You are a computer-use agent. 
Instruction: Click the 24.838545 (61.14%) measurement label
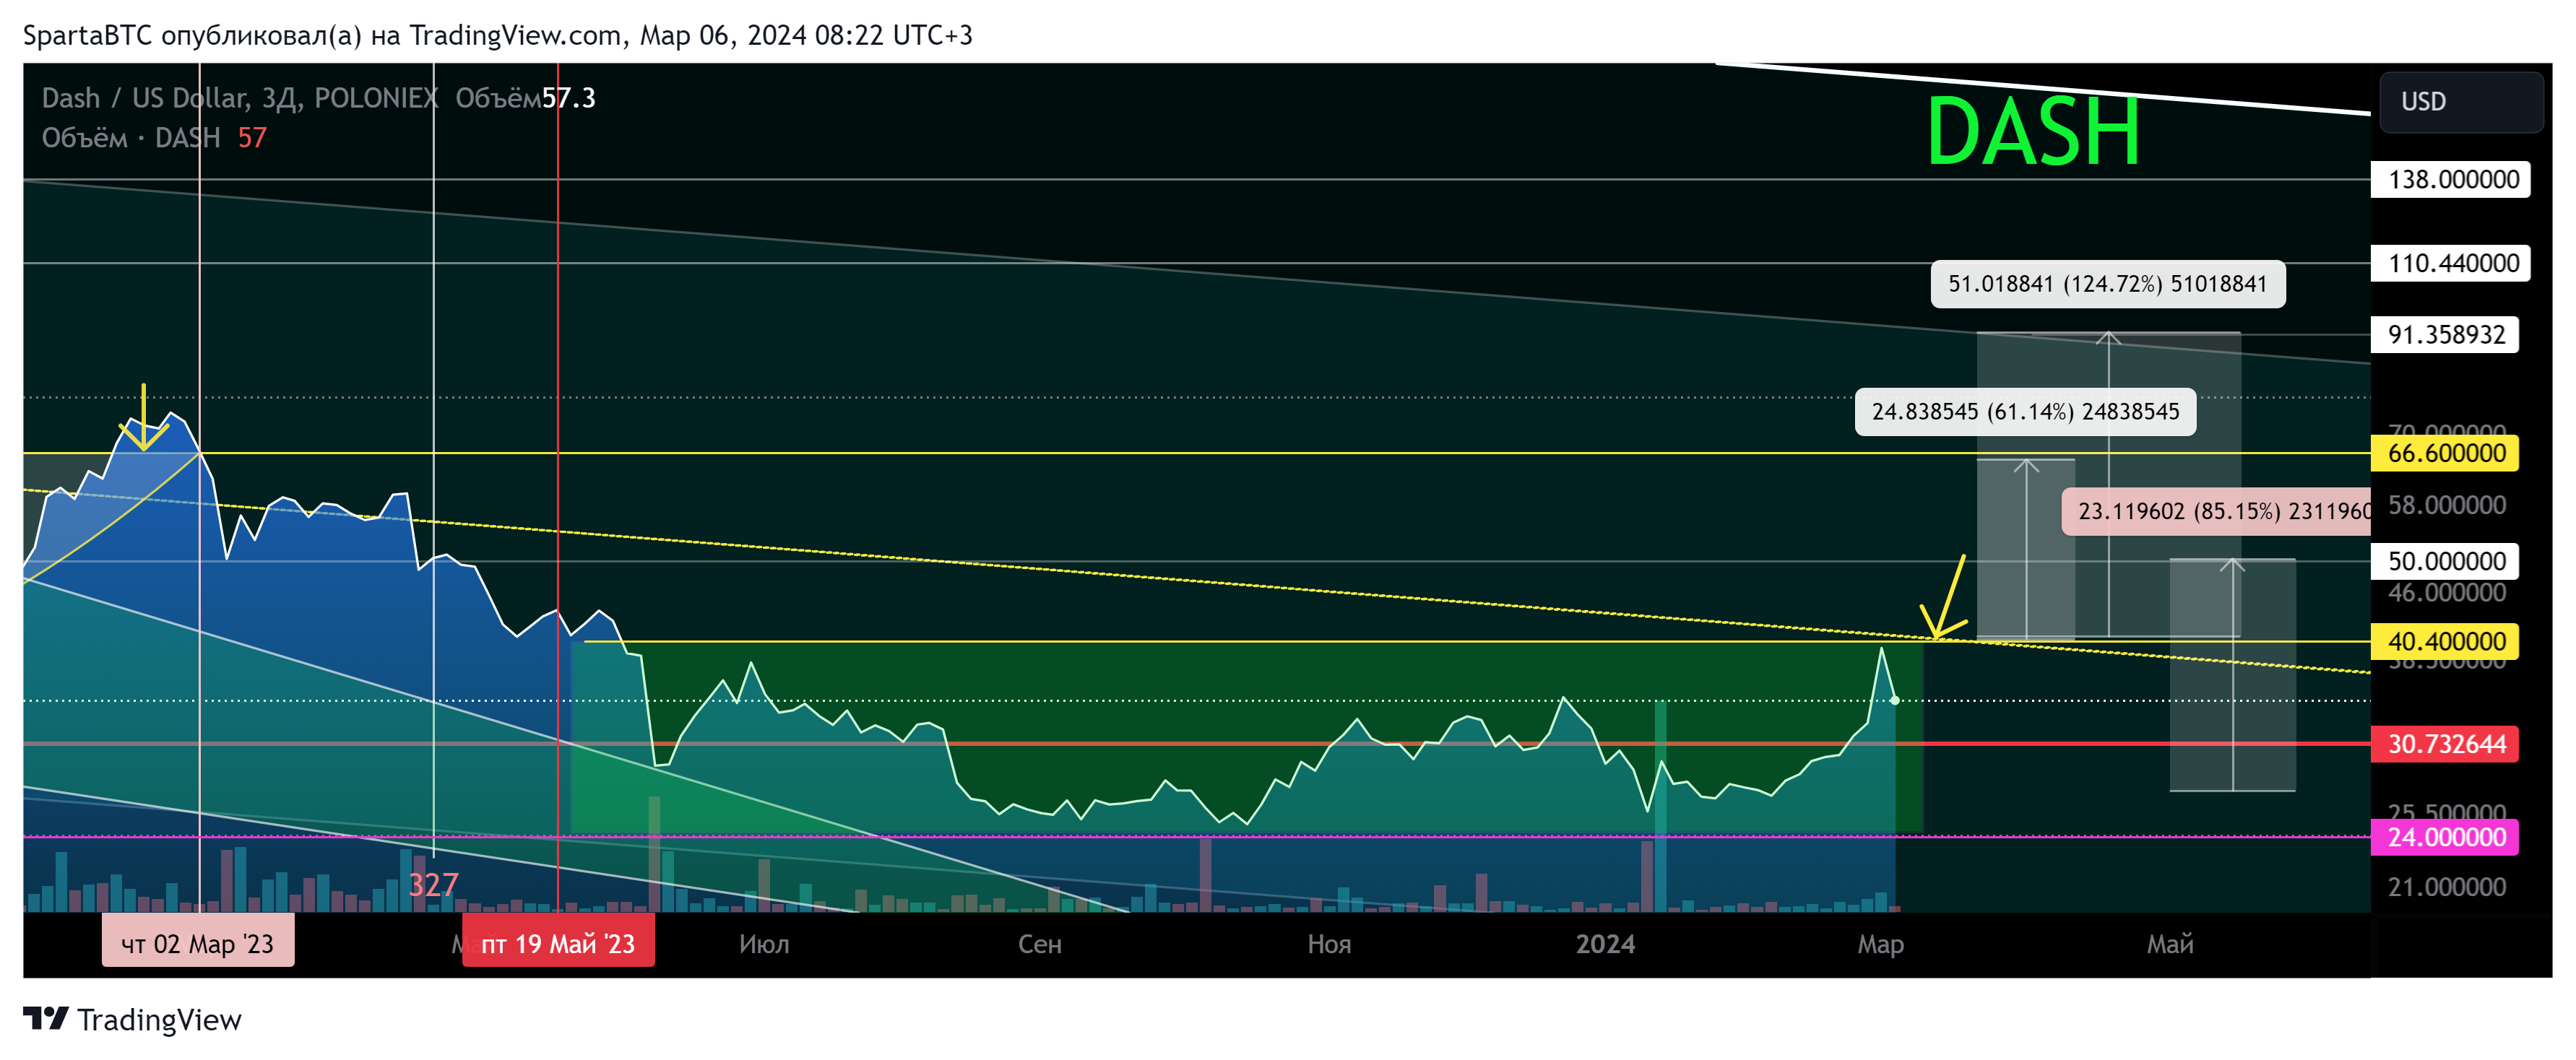click(x=2026, y=412)
